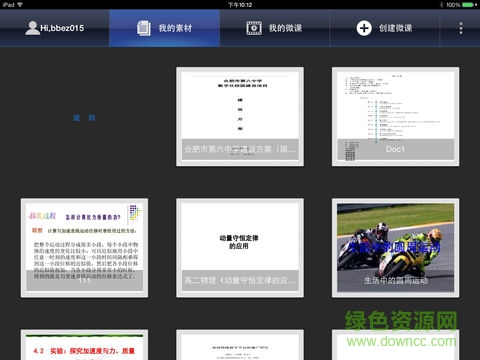Open the 合肥市第六中学建设方案 document thumbnail
This screenshot has height=360, width=480.
click(x=240, y=117)
